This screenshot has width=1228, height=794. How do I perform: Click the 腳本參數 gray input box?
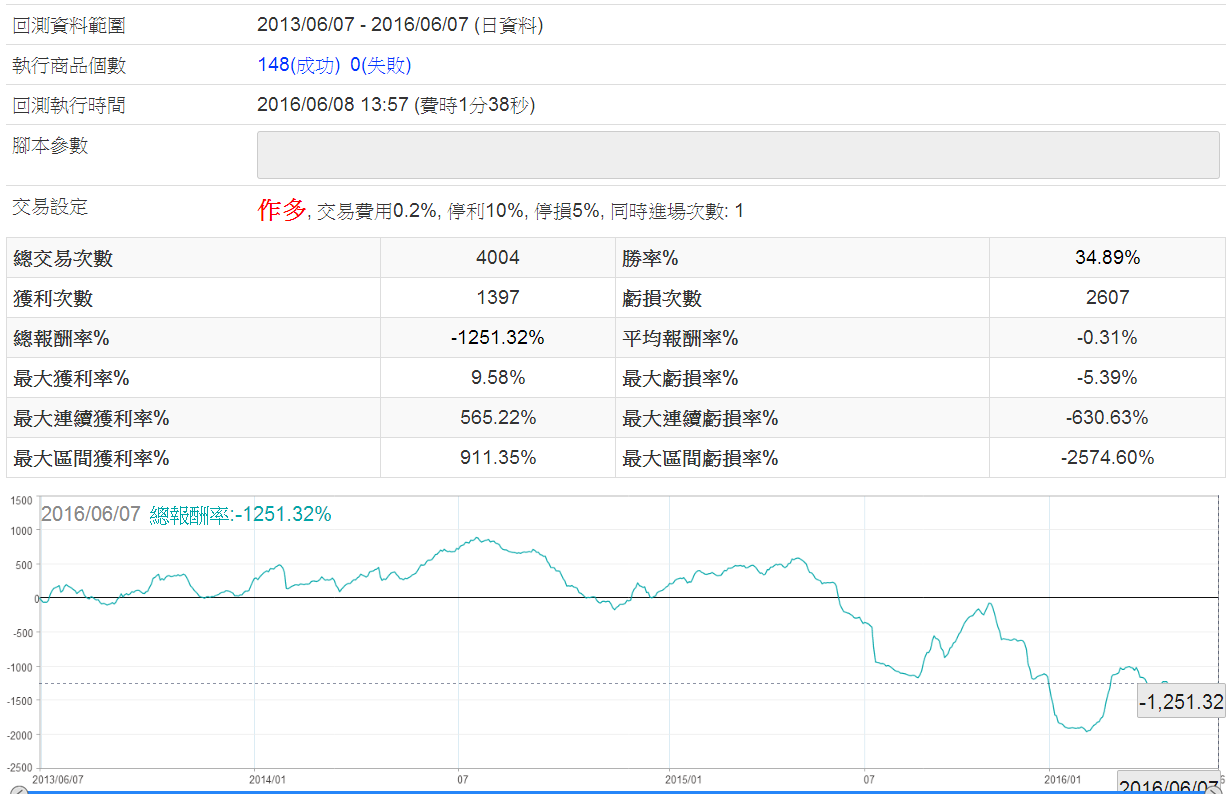pos(738,155)
